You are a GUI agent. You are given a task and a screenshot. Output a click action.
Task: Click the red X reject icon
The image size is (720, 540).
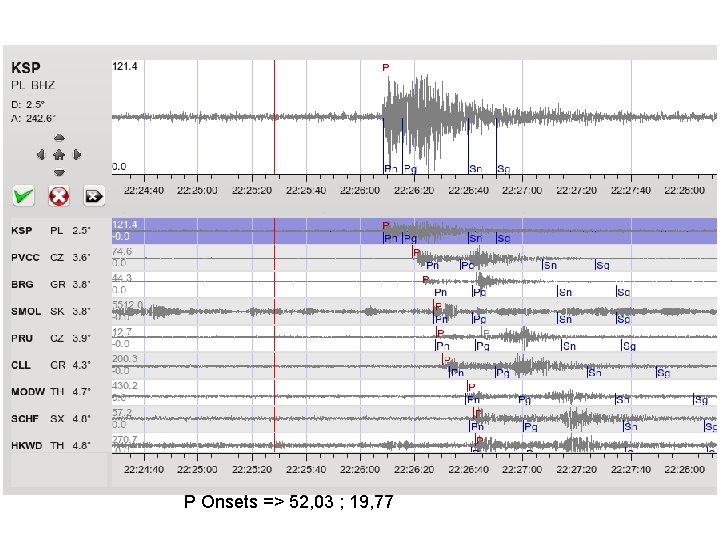pyautogui.click(x=59, y=197)
